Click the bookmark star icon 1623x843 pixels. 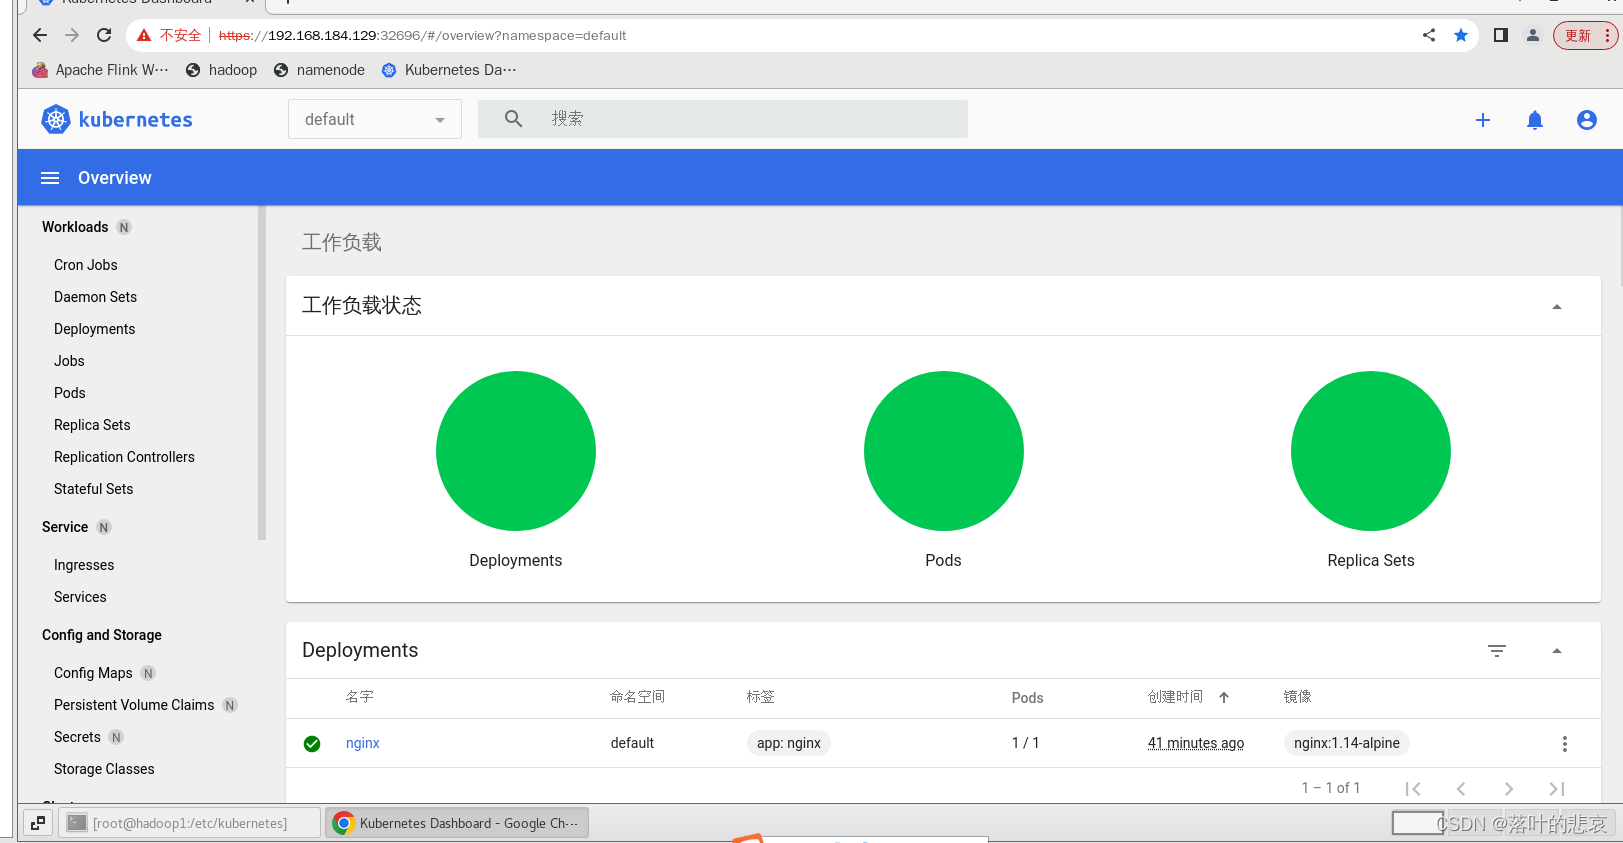coord(1461,35)
